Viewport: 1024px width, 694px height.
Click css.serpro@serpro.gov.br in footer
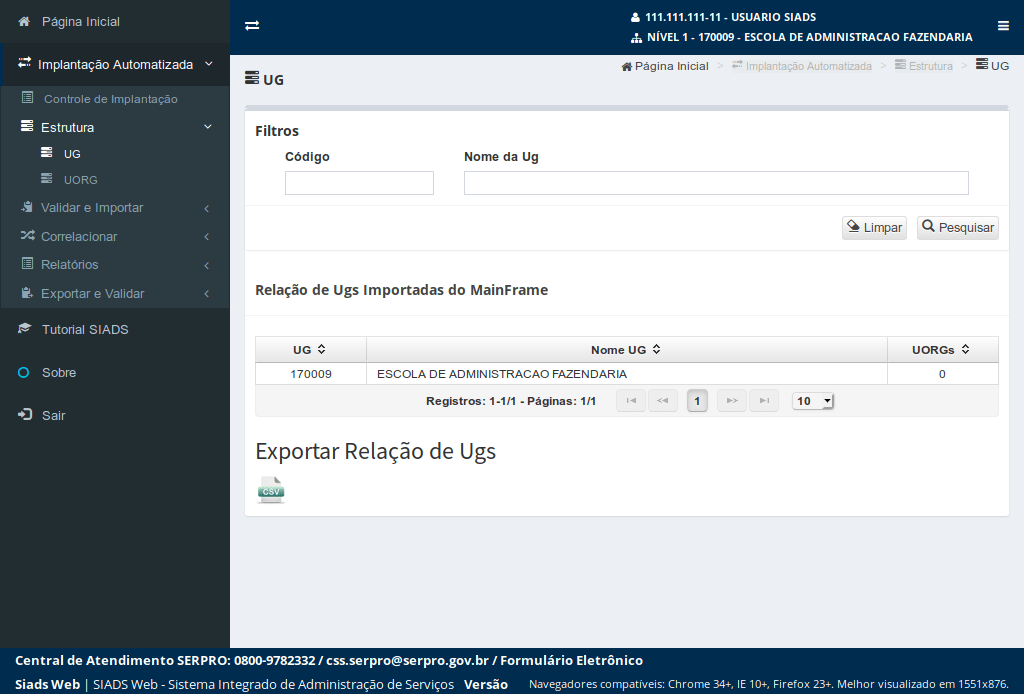[x=408, y=660]
